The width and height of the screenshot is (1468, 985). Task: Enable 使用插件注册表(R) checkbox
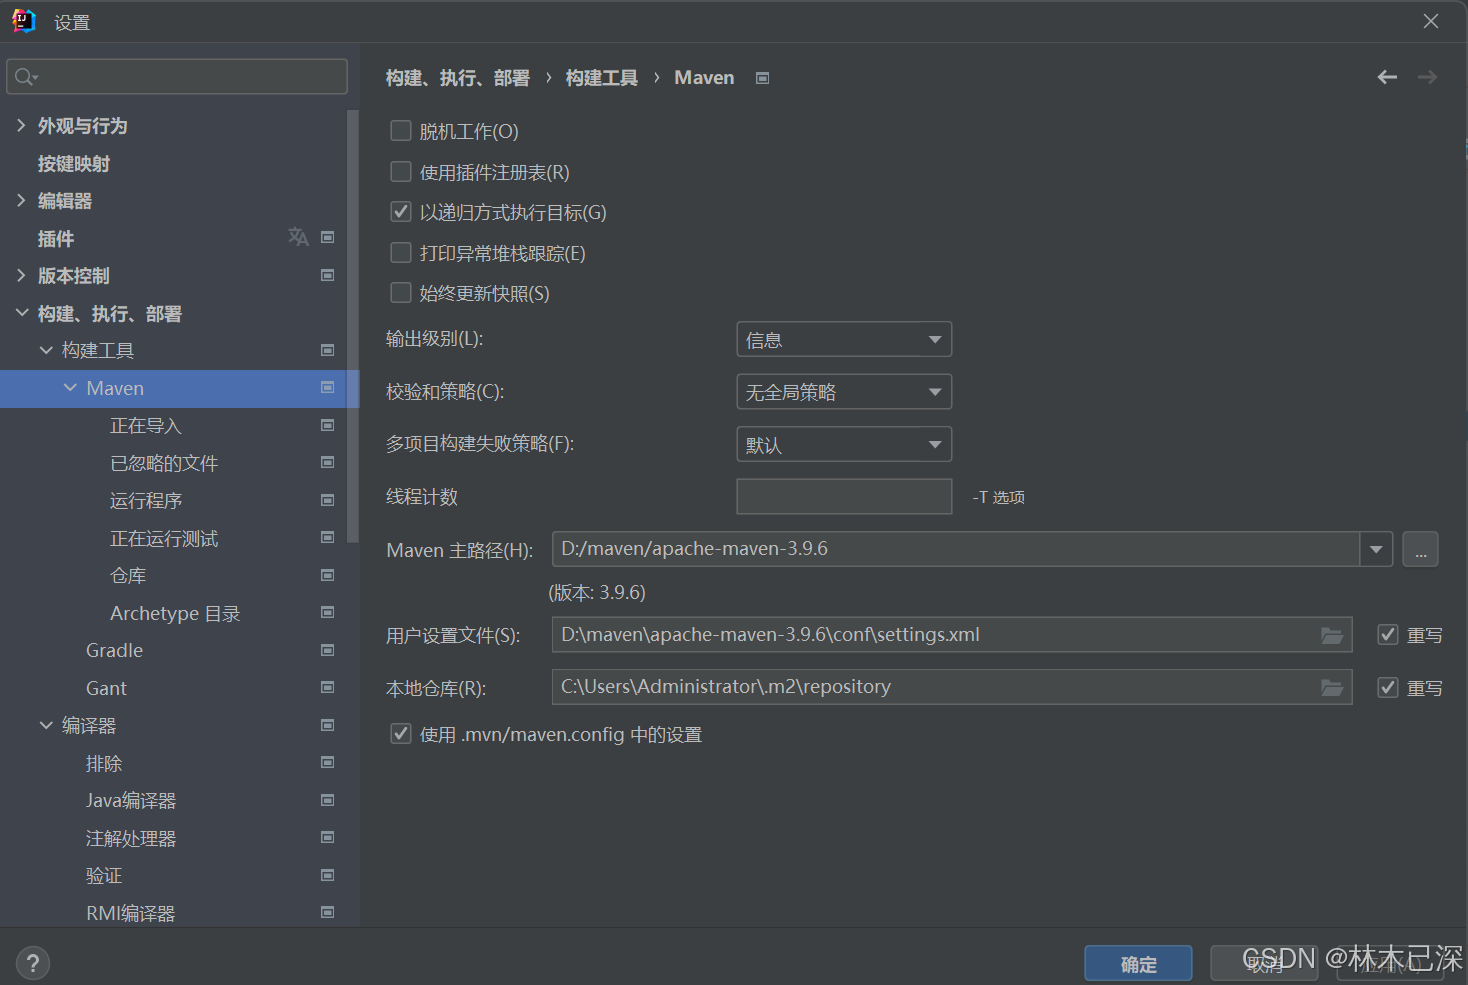(x=401, y=172)
